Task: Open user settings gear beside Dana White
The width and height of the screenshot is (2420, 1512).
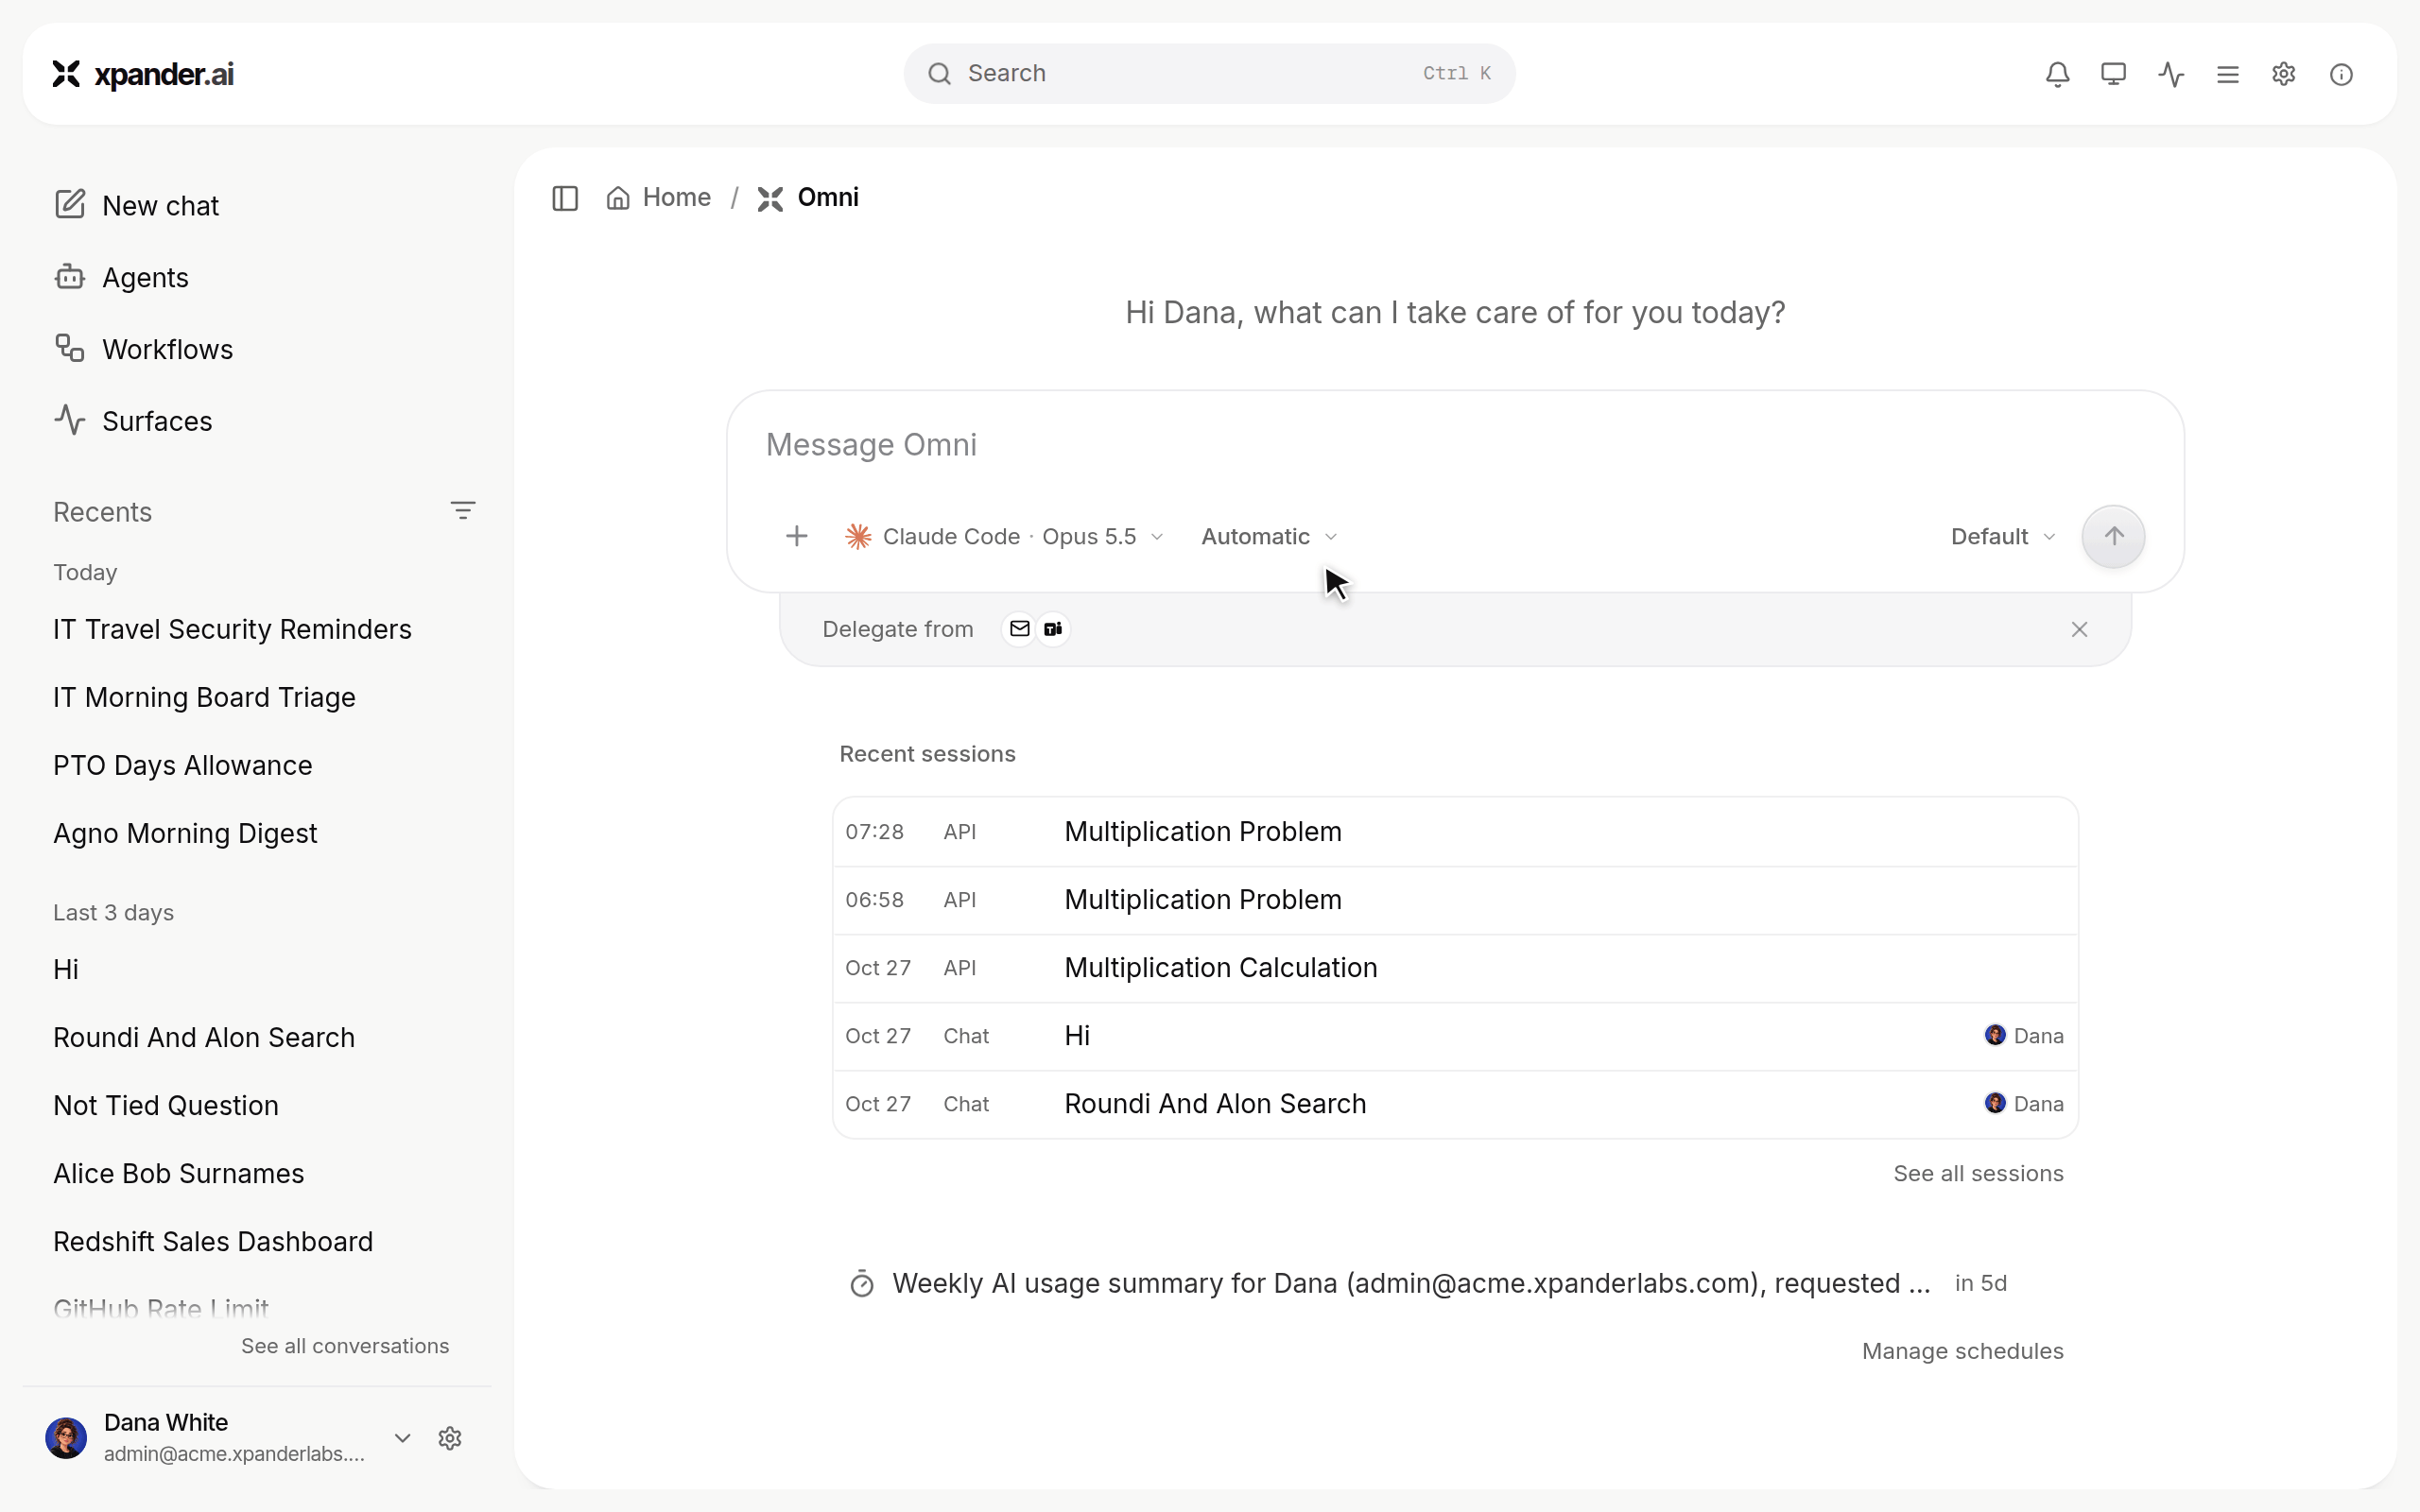Action: pos(450,1438)
